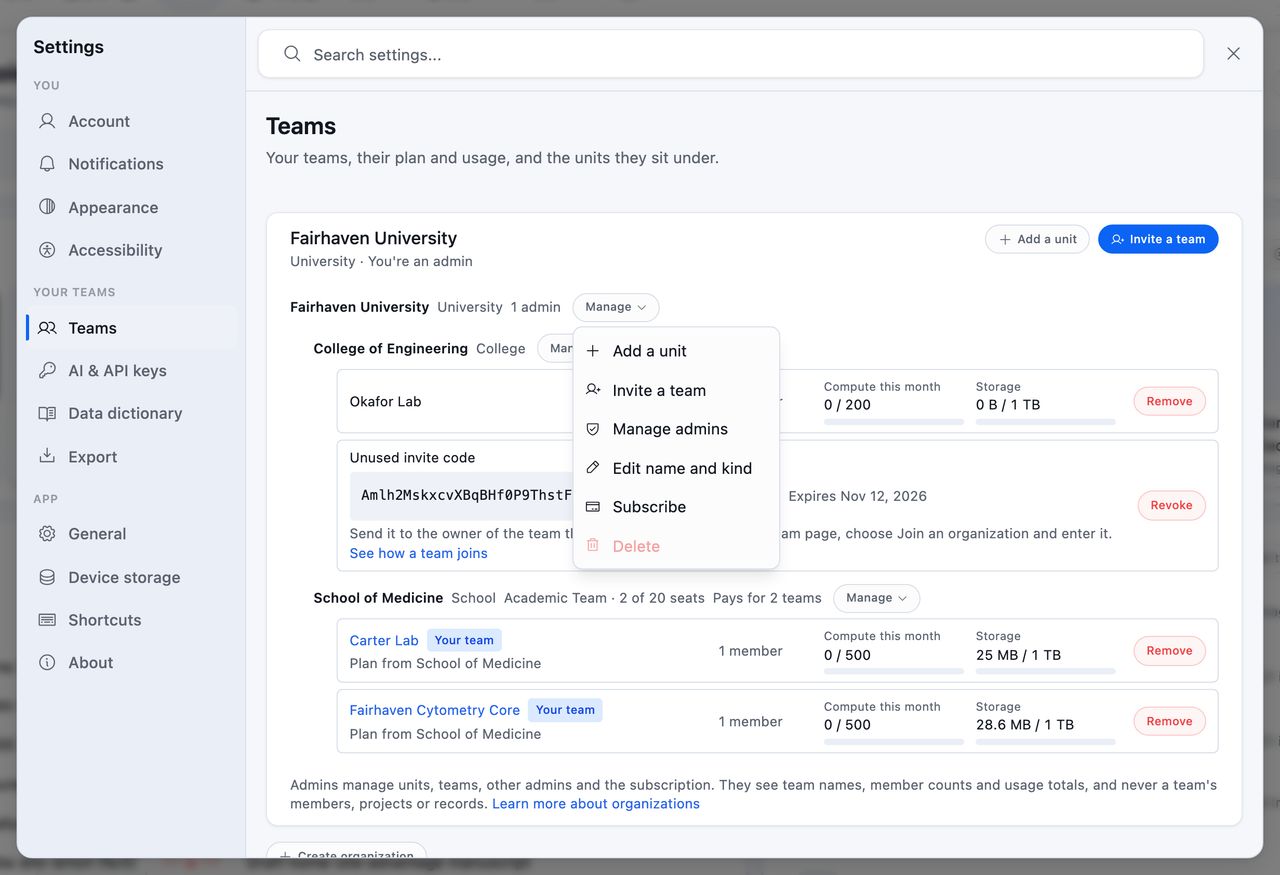Image resolution: width=1280 pixels, height=875 pixels.
Task: Click the Export download icon
Action: 47,456
